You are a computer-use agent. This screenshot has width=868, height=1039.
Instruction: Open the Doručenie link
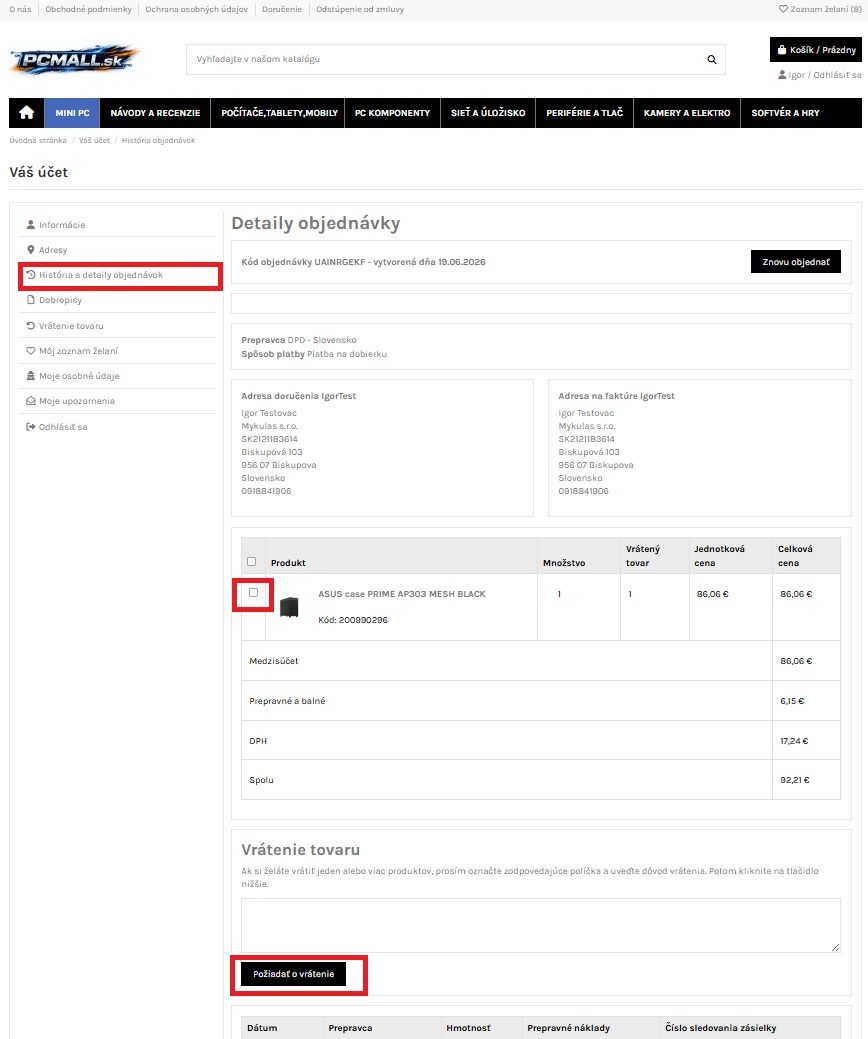pos(282,9)
